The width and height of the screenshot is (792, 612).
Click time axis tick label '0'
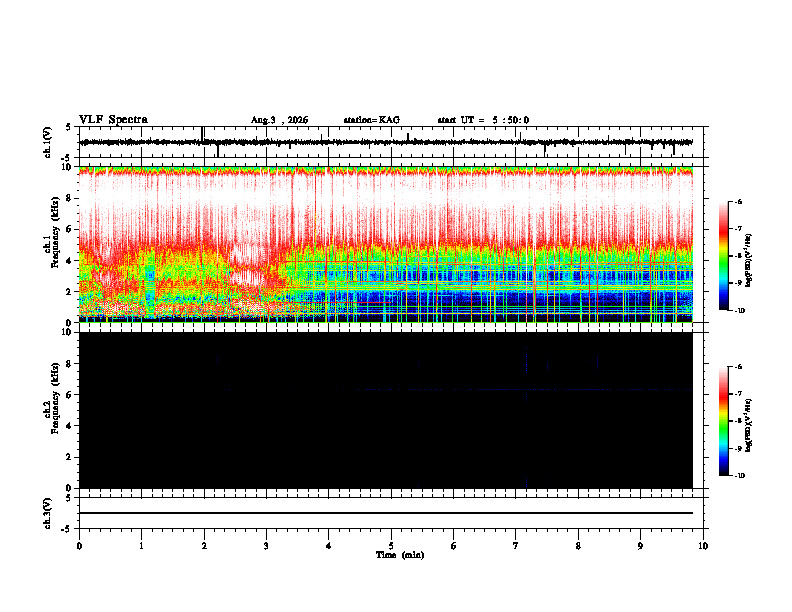79,546
